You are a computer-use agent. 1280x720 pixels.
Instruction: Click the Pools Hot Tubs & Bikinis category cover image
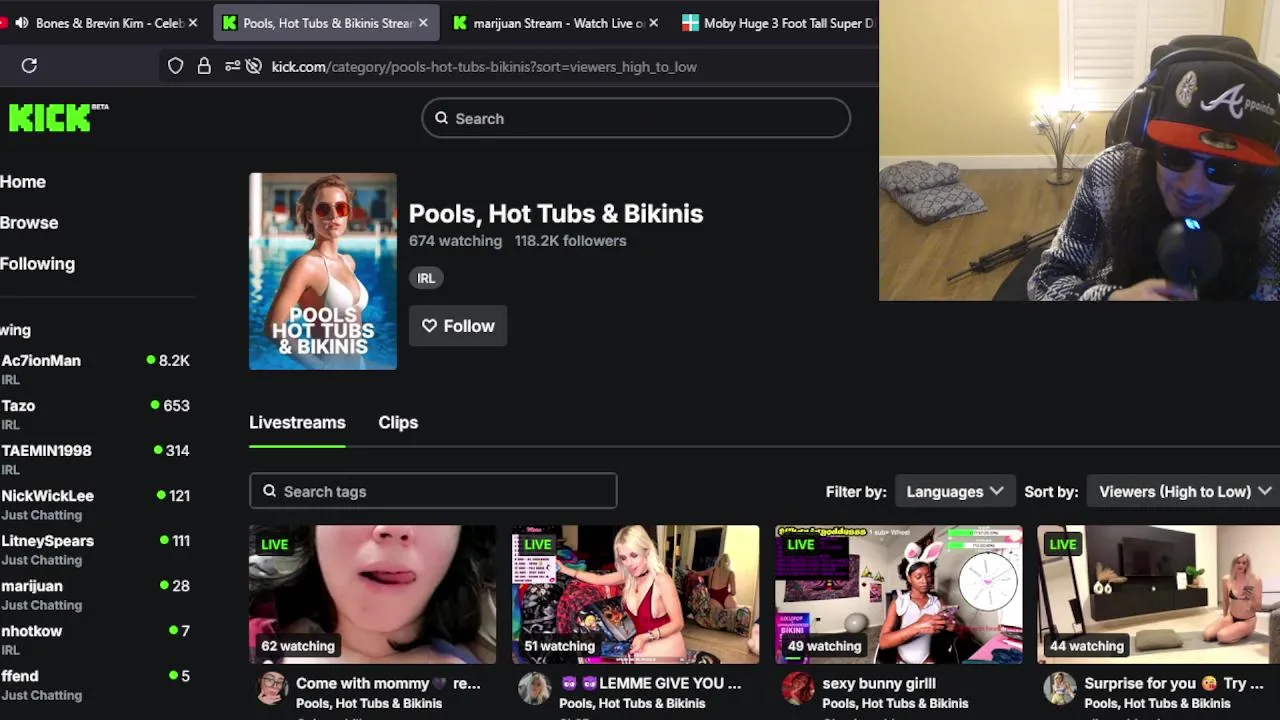pos(323,271)
